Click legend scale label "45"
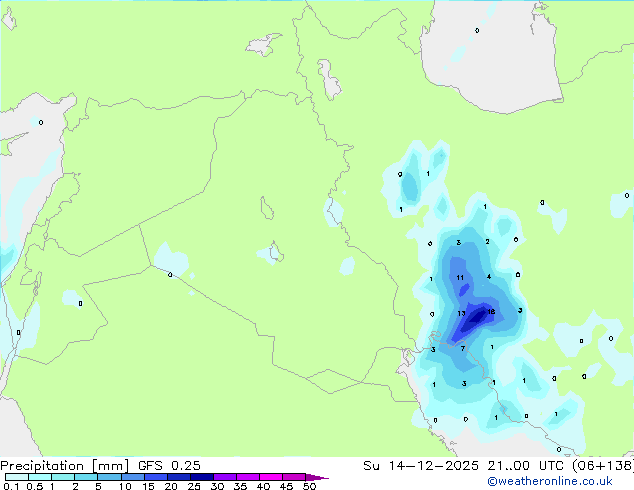Image resolution: width=634 pixels, height=490 pixels. coord(286,486)
